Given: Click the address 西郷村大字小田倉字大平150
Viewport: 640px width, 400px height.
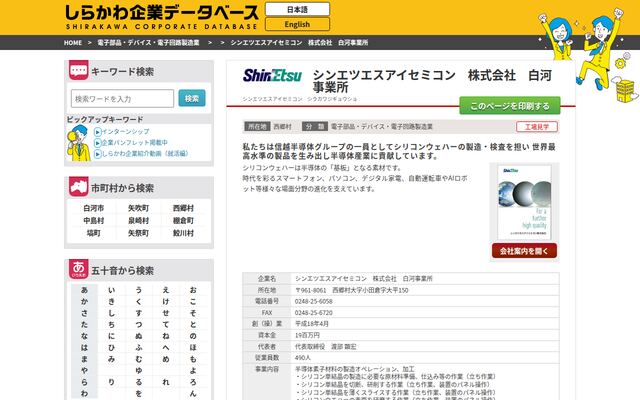Looking at the screenshot, I should [x=370, y=290].
